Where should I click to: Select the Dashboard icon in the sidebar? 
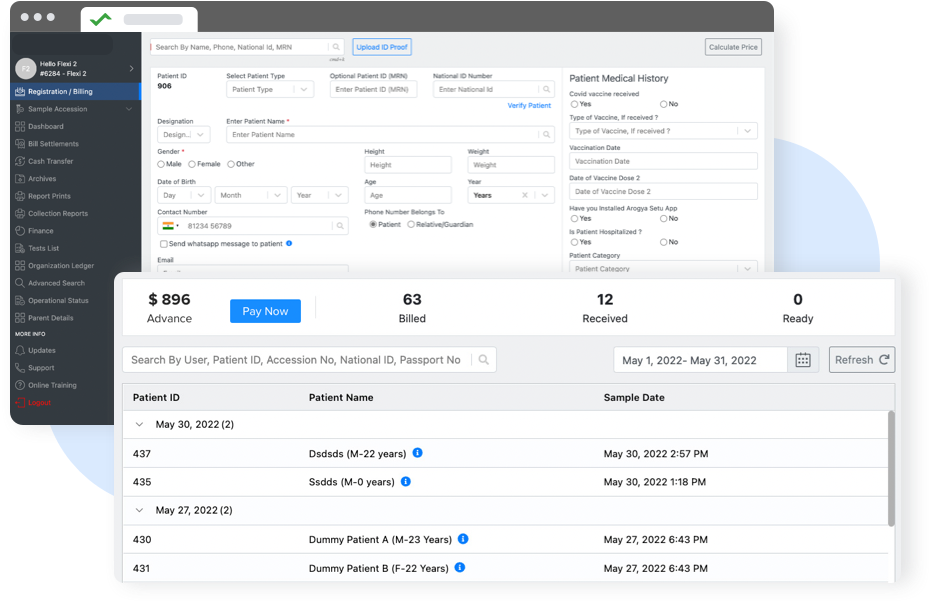[x=21, y=126]
